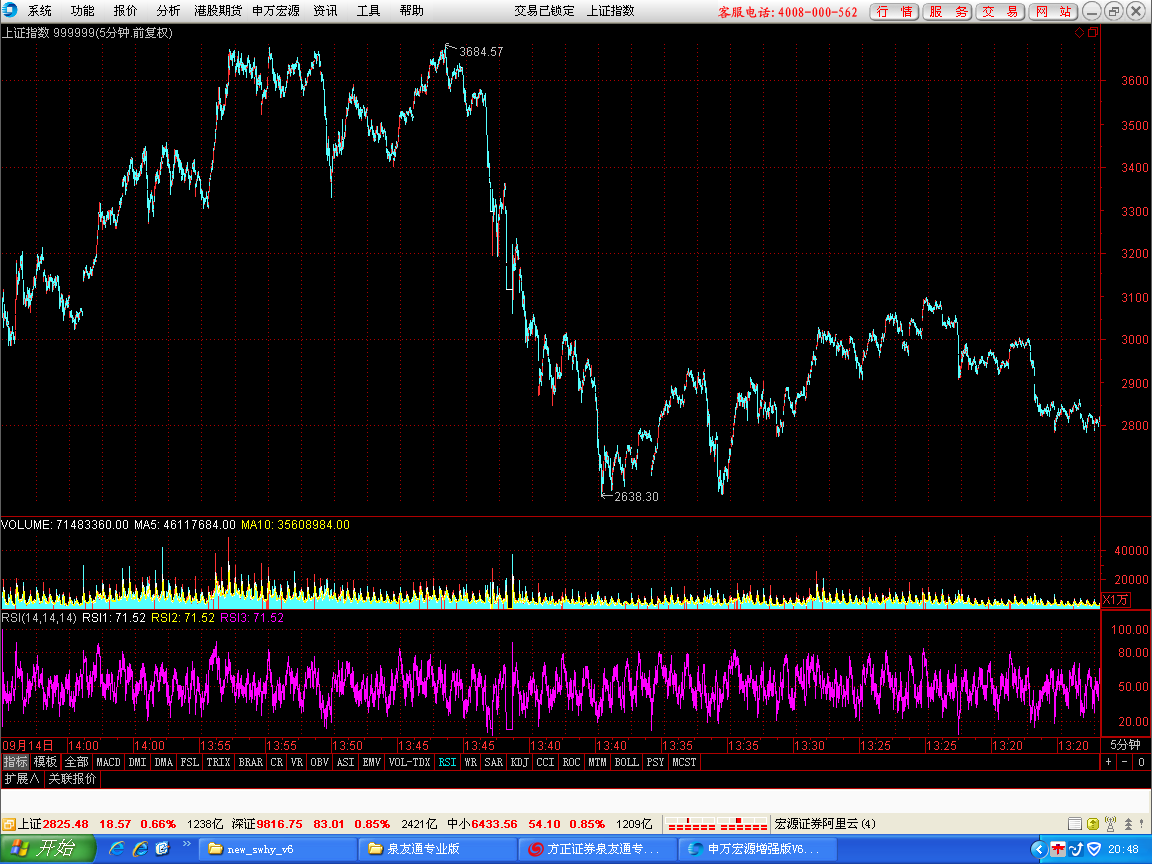The height and width of the screenshot is (864, 1152).
Task: Click the 网站 button
Action: click(1053, 12)
